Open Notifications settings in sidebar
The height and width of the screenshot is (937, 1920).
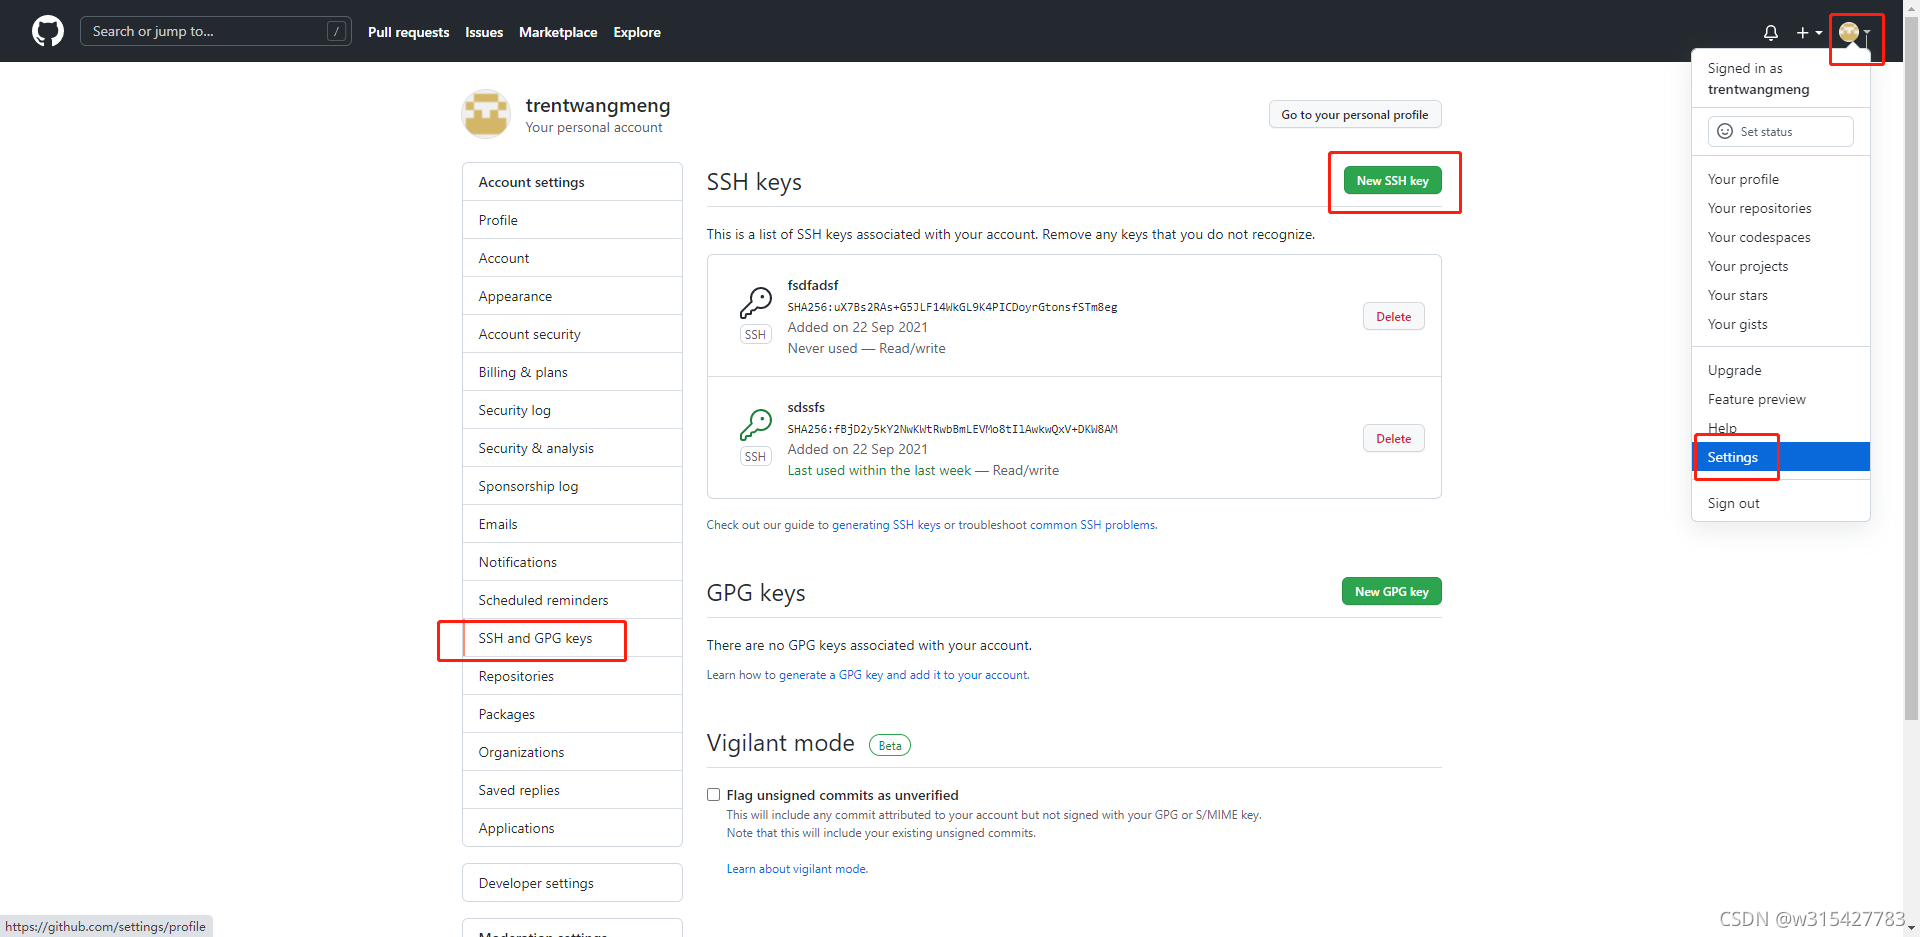572,562
